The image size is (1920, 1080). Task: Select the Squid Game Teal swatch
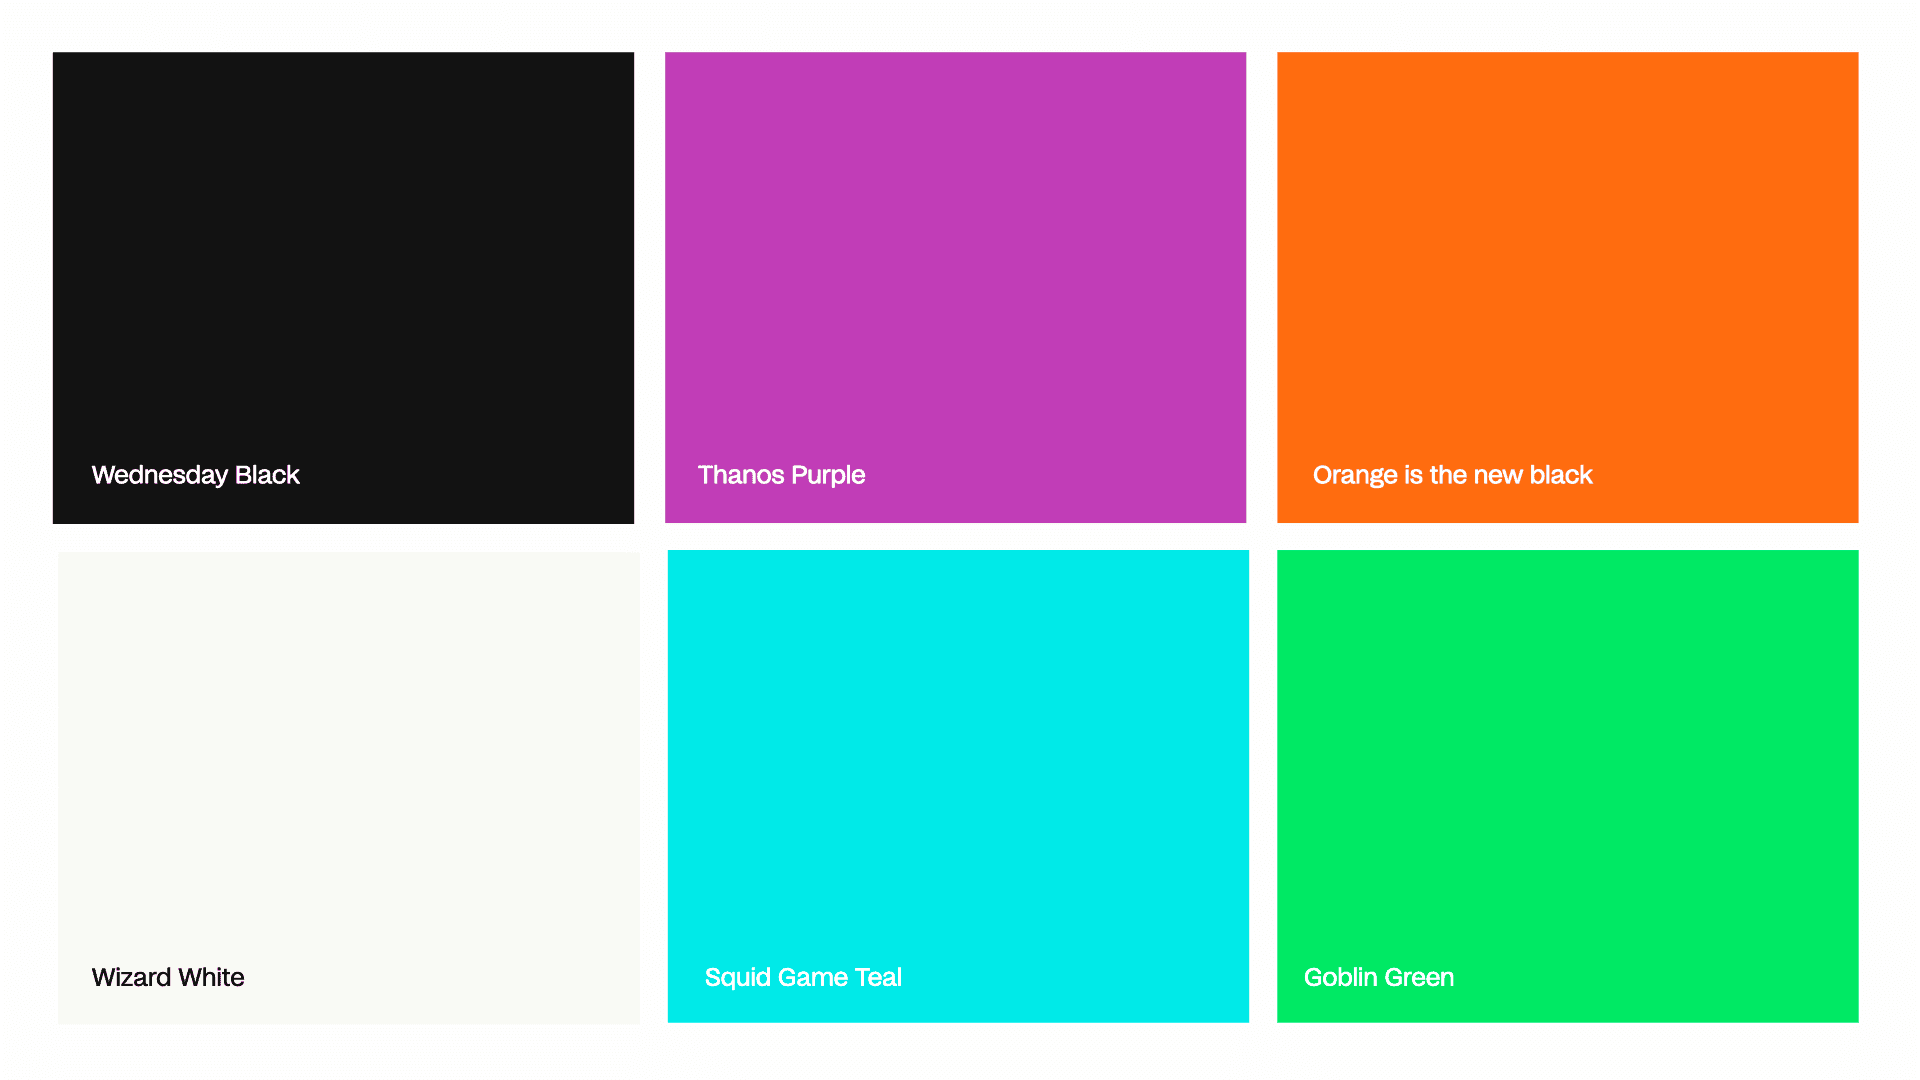958,760
